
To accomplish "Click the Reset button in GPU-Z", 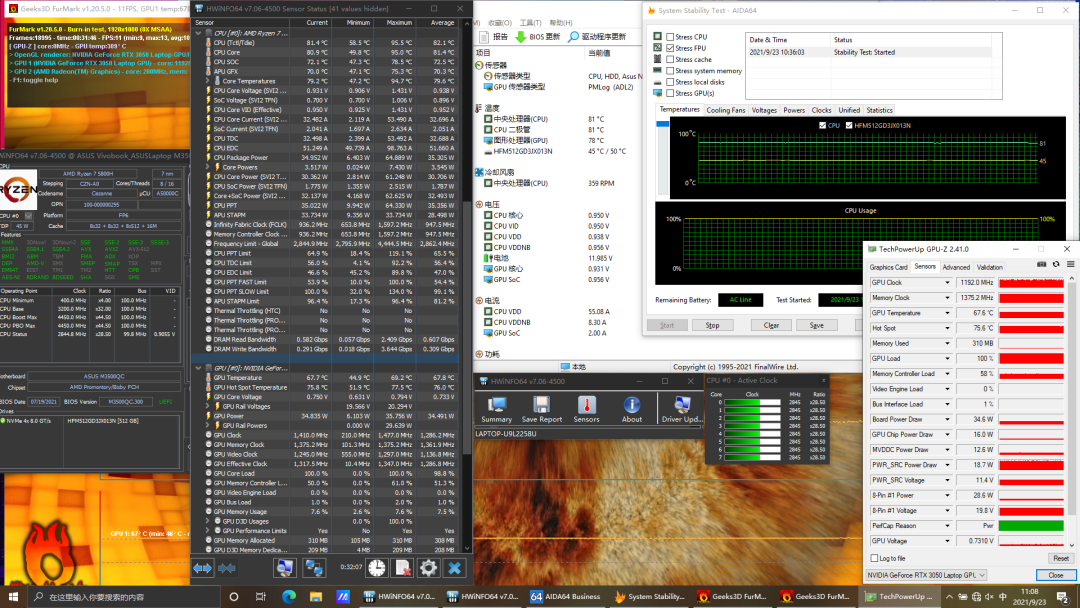I will pyautogui.click(x=1060, y=558).
